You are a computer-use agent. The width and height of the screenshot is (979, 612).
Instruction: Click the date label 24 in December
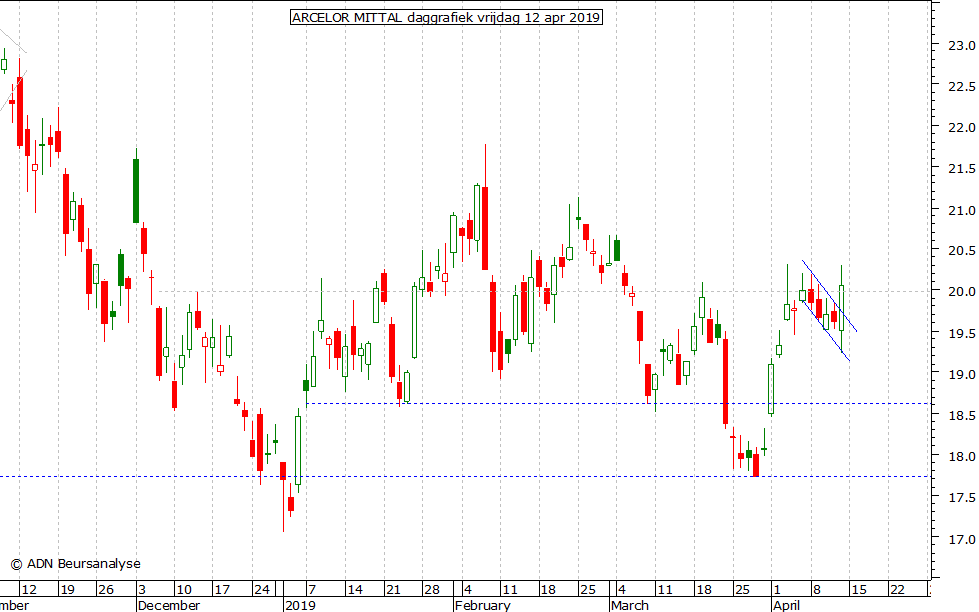click(262, 589)
